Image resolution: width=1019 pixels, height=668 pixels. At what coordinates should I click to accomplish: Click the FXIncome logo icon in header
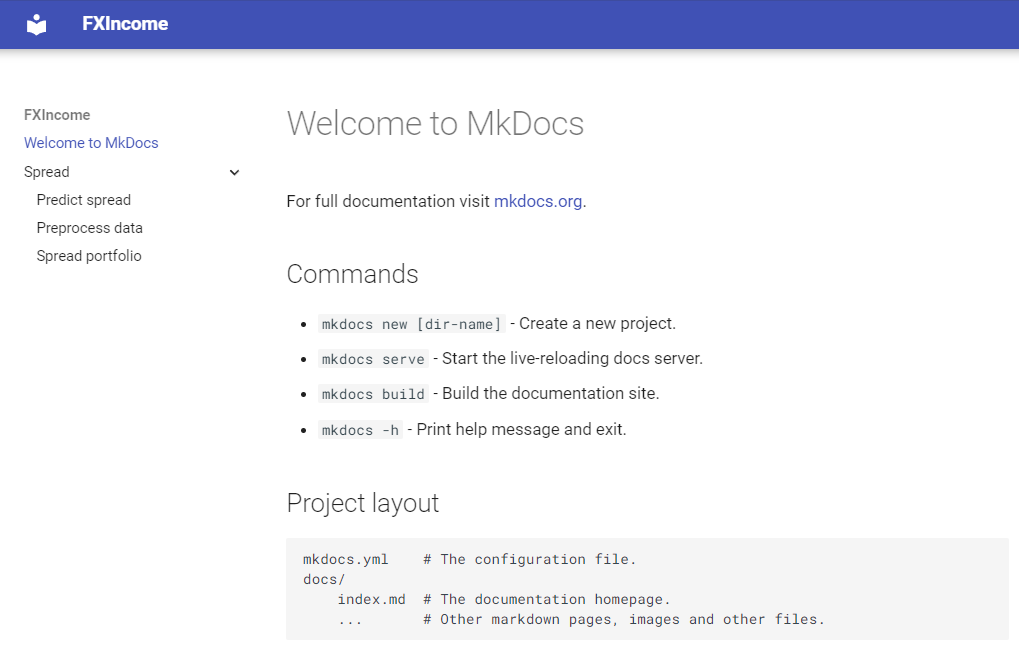click(37, 23)
